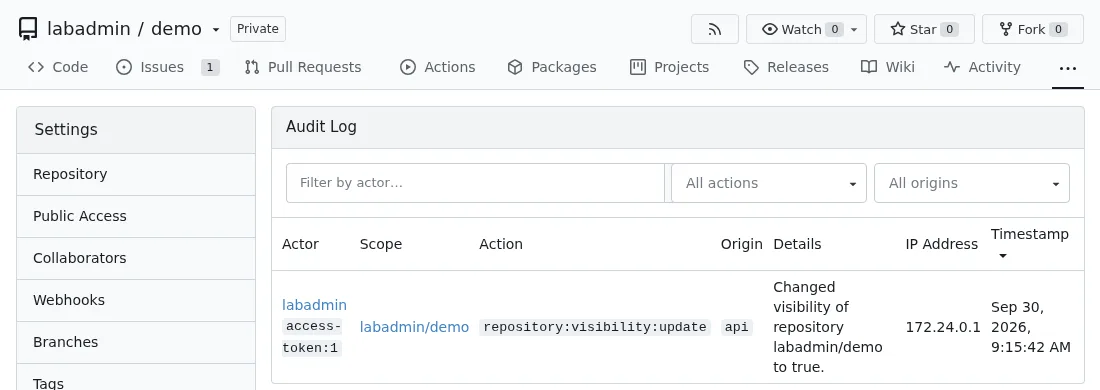Click the Private visibility label
The image size is (1100, 390).
(257, 29)
